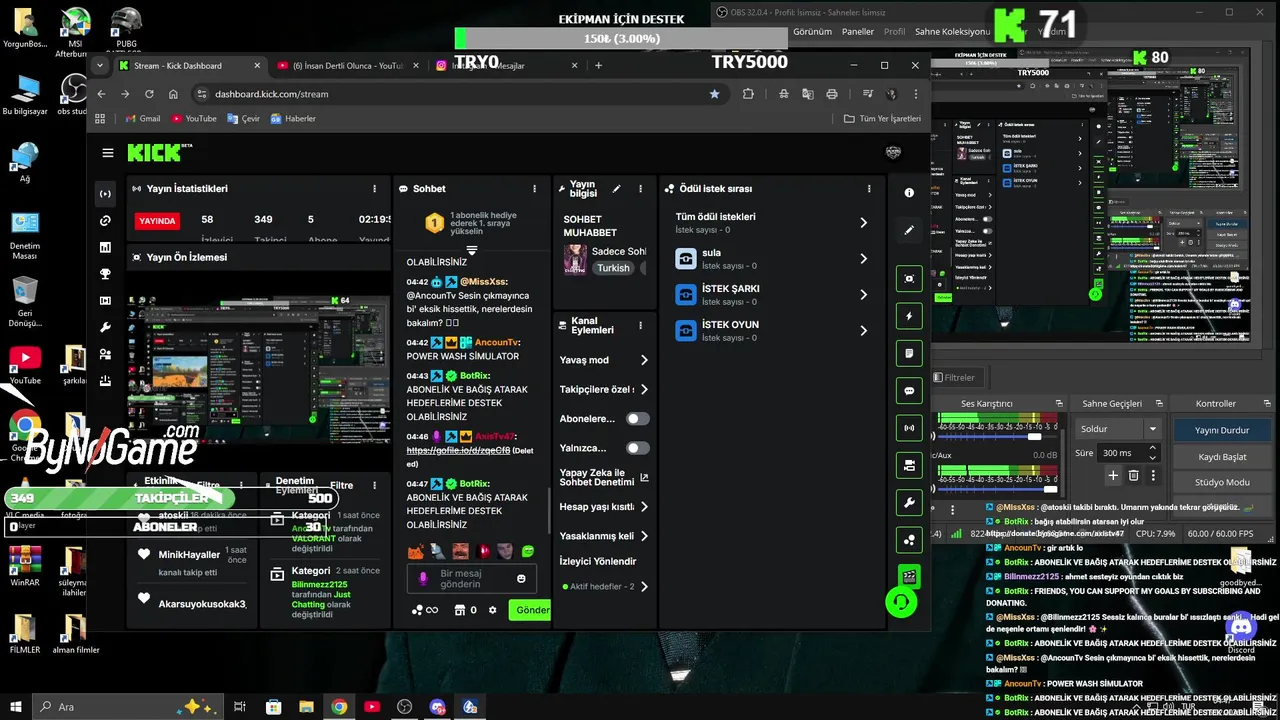This screenshot has height=720, width=1280.
Task: Open the users icon in Kick sidebar
Action: 105,354
